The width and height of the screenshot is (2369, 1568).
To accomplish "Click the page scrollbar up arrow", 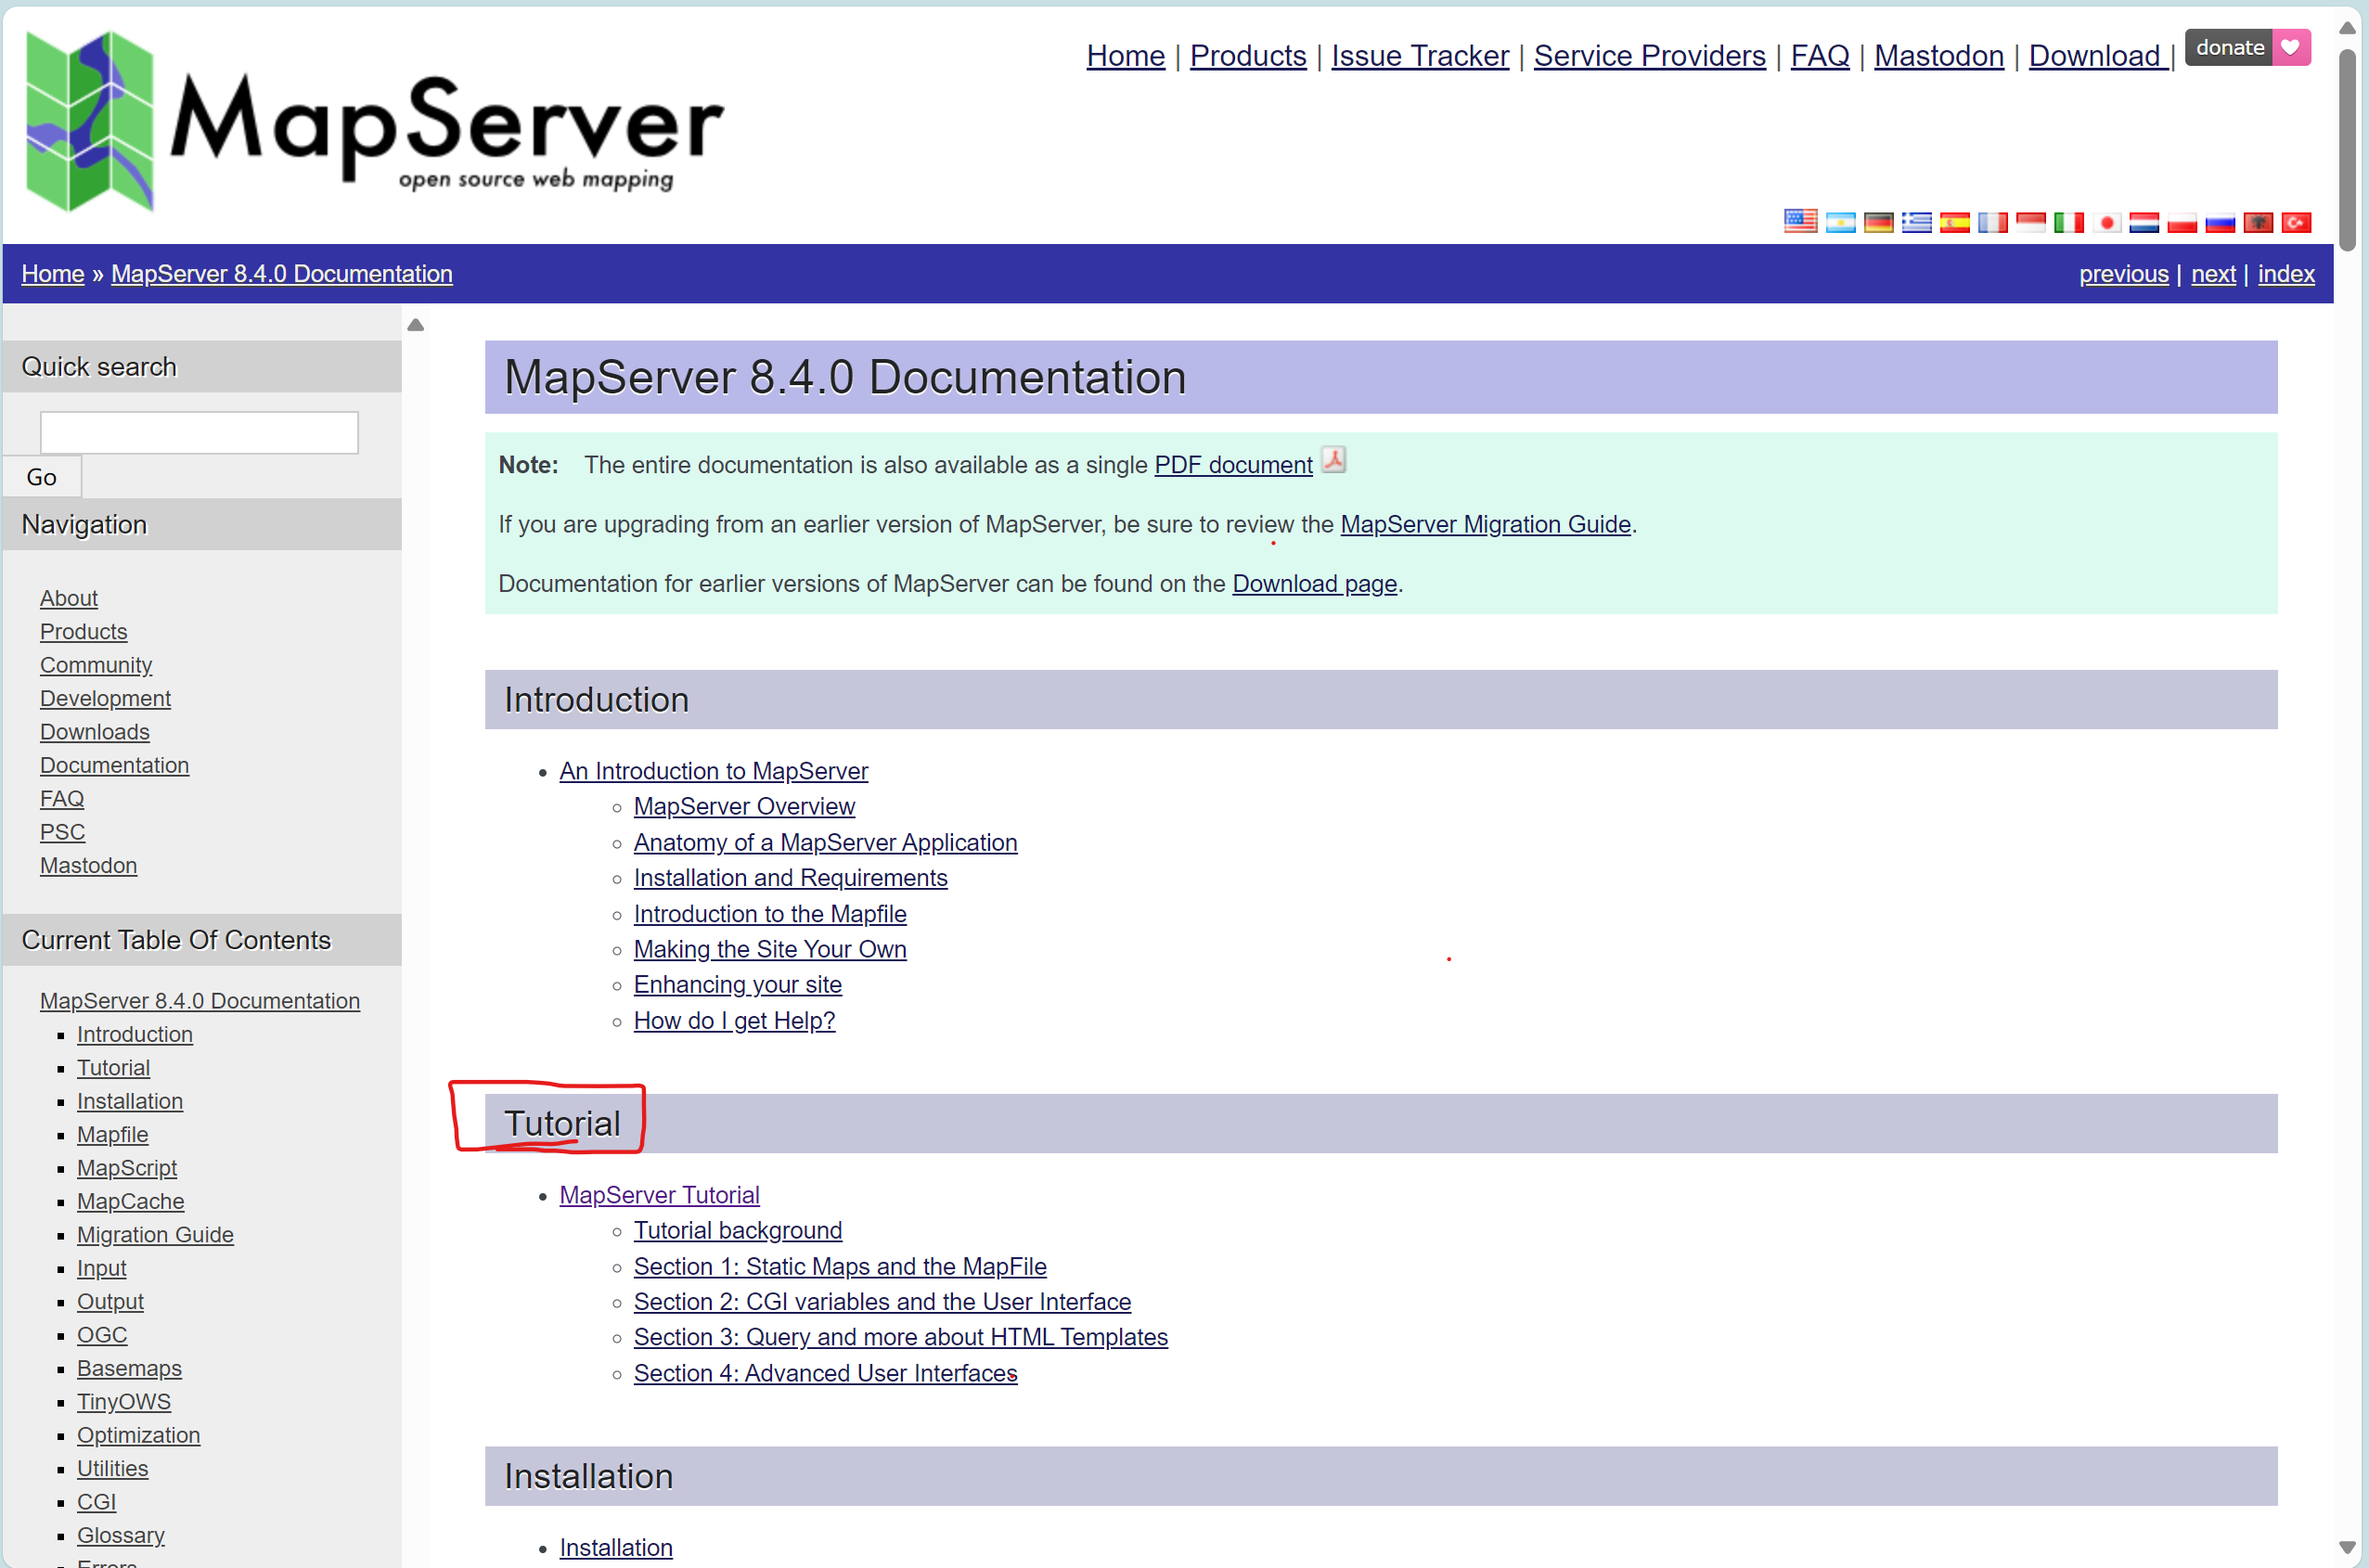I will point(2347,27).
